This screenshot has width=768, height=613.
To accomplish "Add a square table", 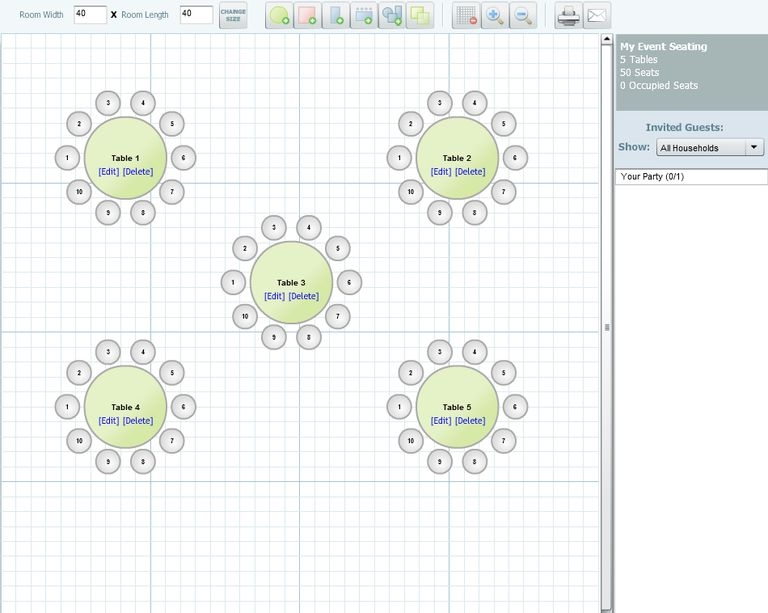I will pos(307,16).
